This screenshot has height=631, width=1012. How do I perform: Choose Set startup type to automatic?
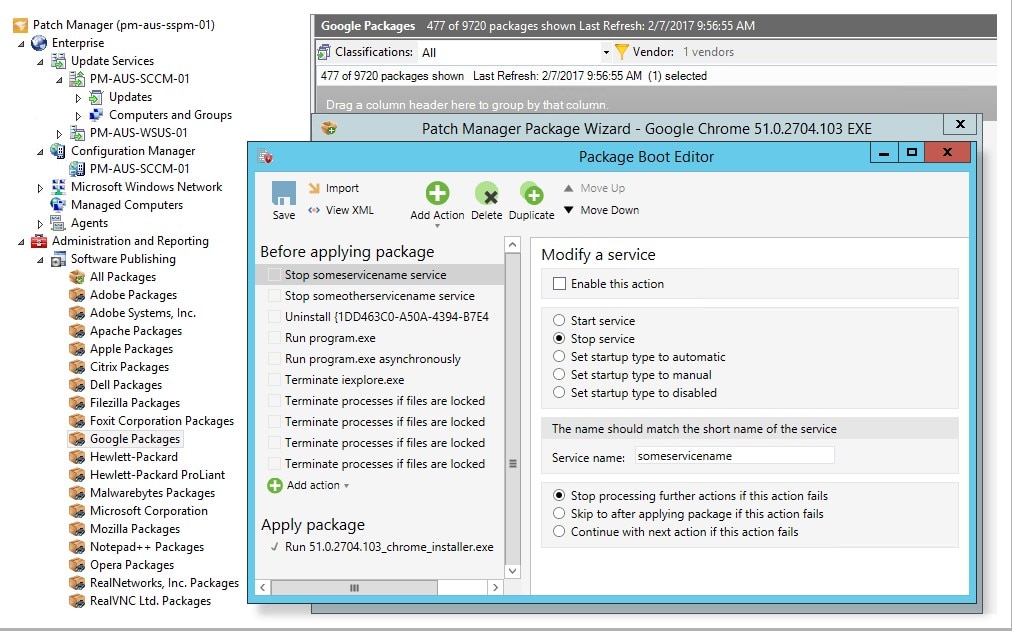coord(559,357)
